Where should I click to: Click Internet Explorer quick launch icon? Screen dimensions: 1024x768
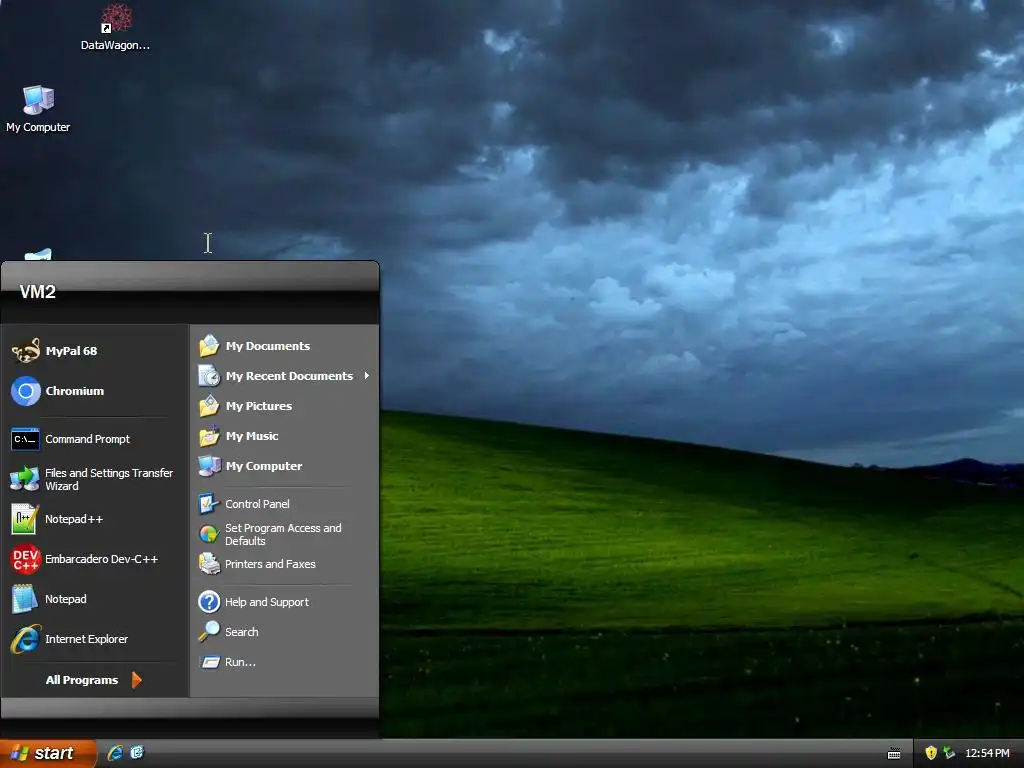(x=115, y=753)
